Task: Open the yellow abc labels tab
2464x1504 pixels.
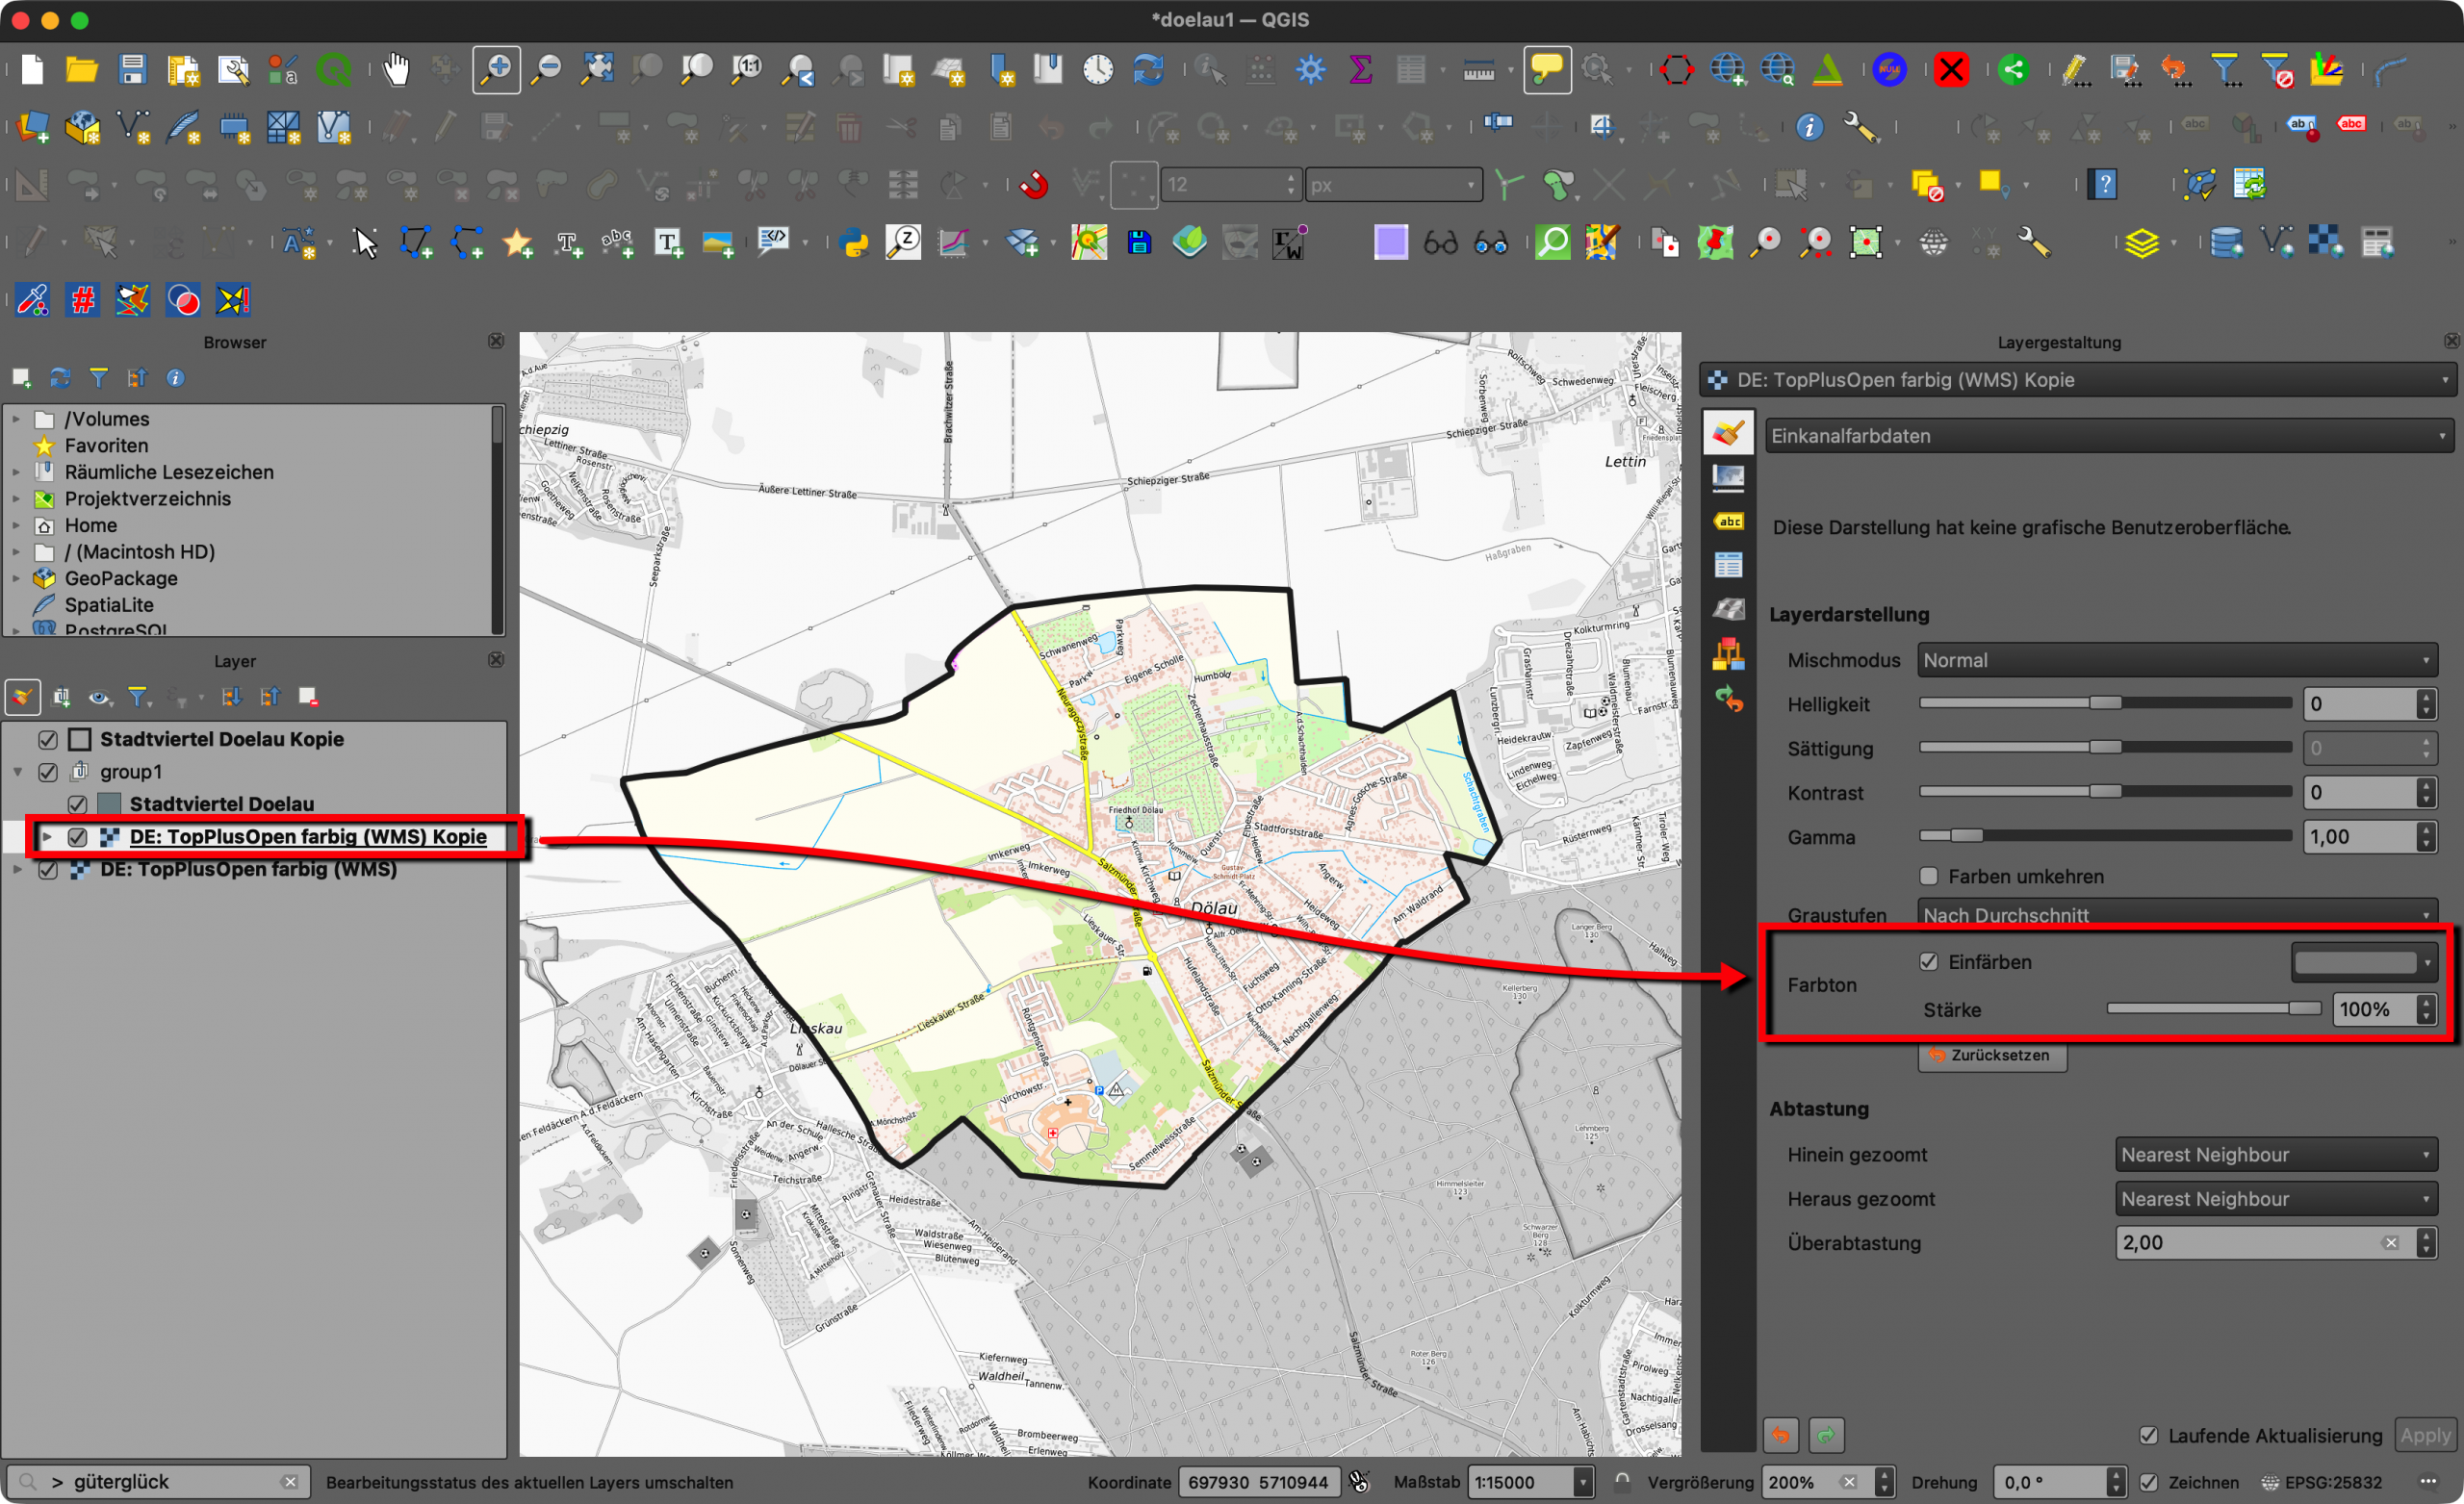Action: pos(1728,522)
